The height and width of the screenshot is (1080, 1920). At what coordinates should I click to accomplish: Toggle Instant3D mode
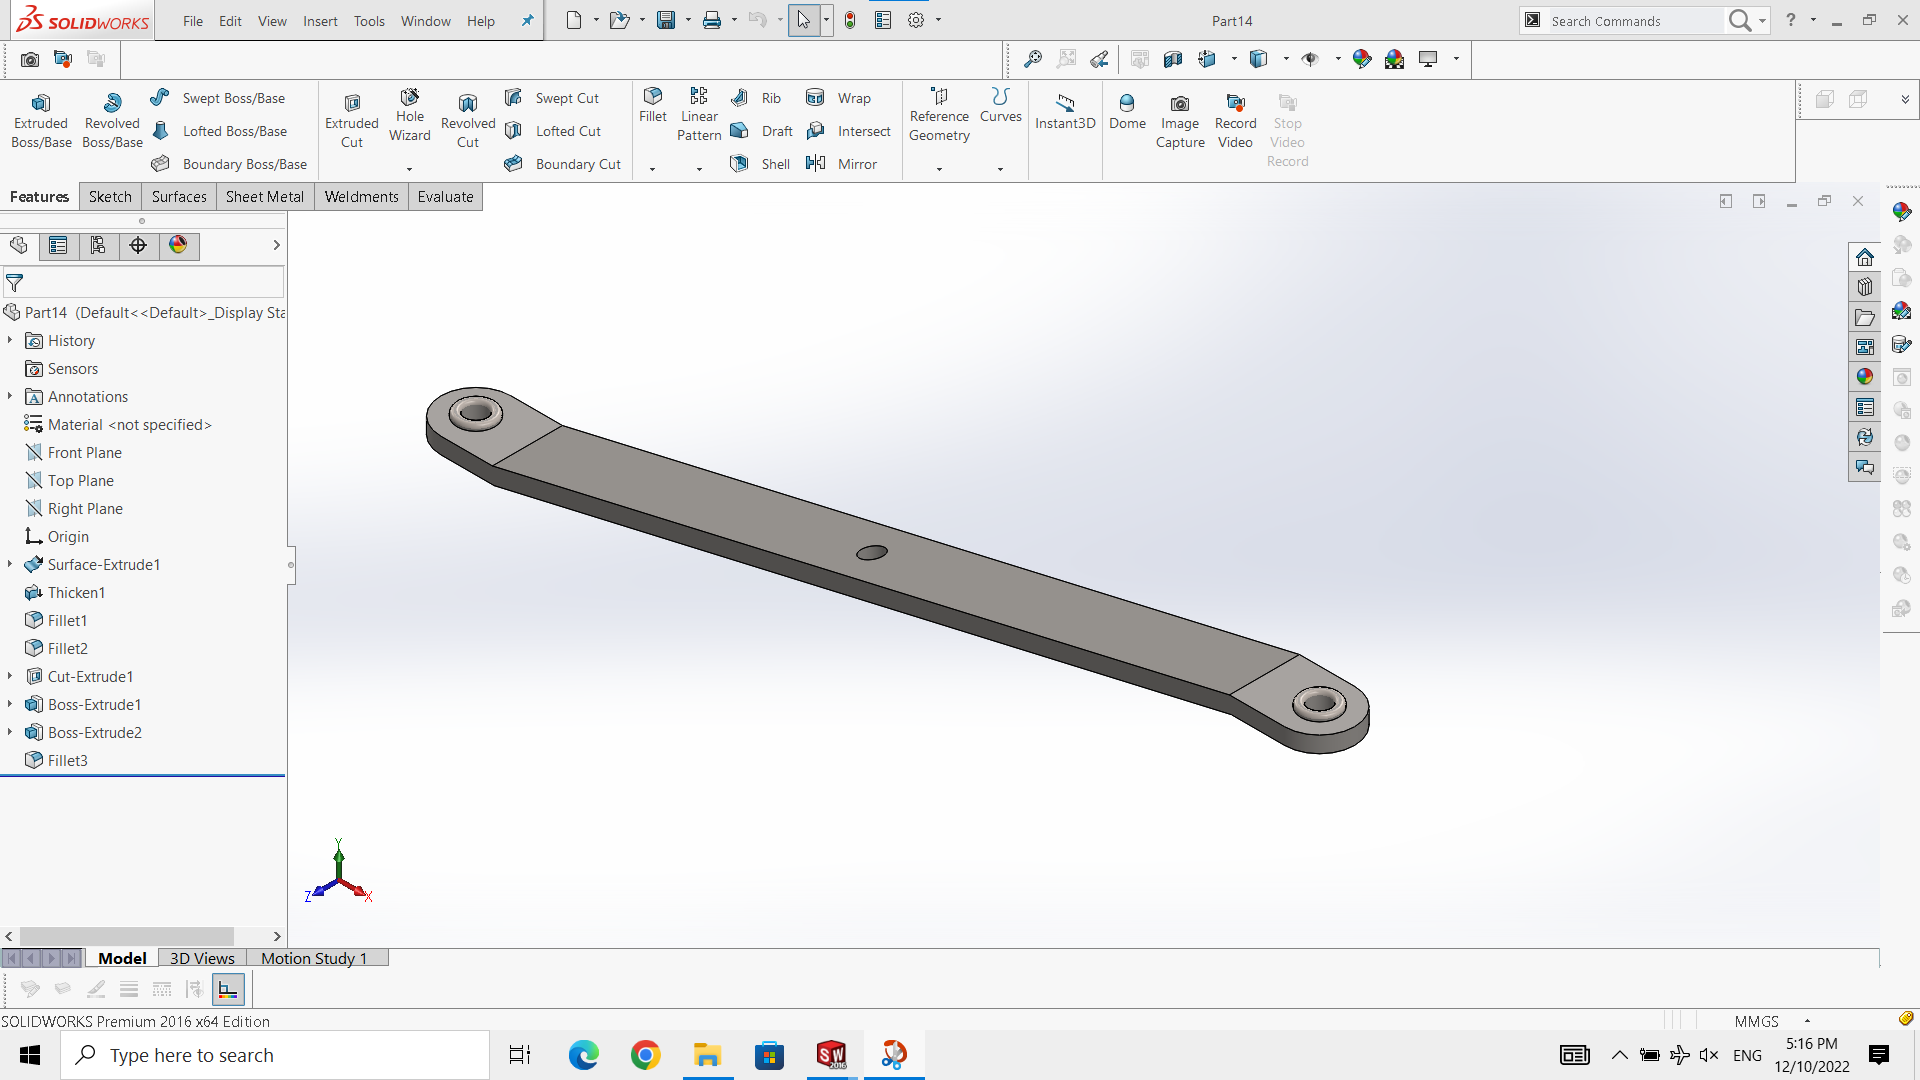pyautogui.click(x=1065, y=111)
